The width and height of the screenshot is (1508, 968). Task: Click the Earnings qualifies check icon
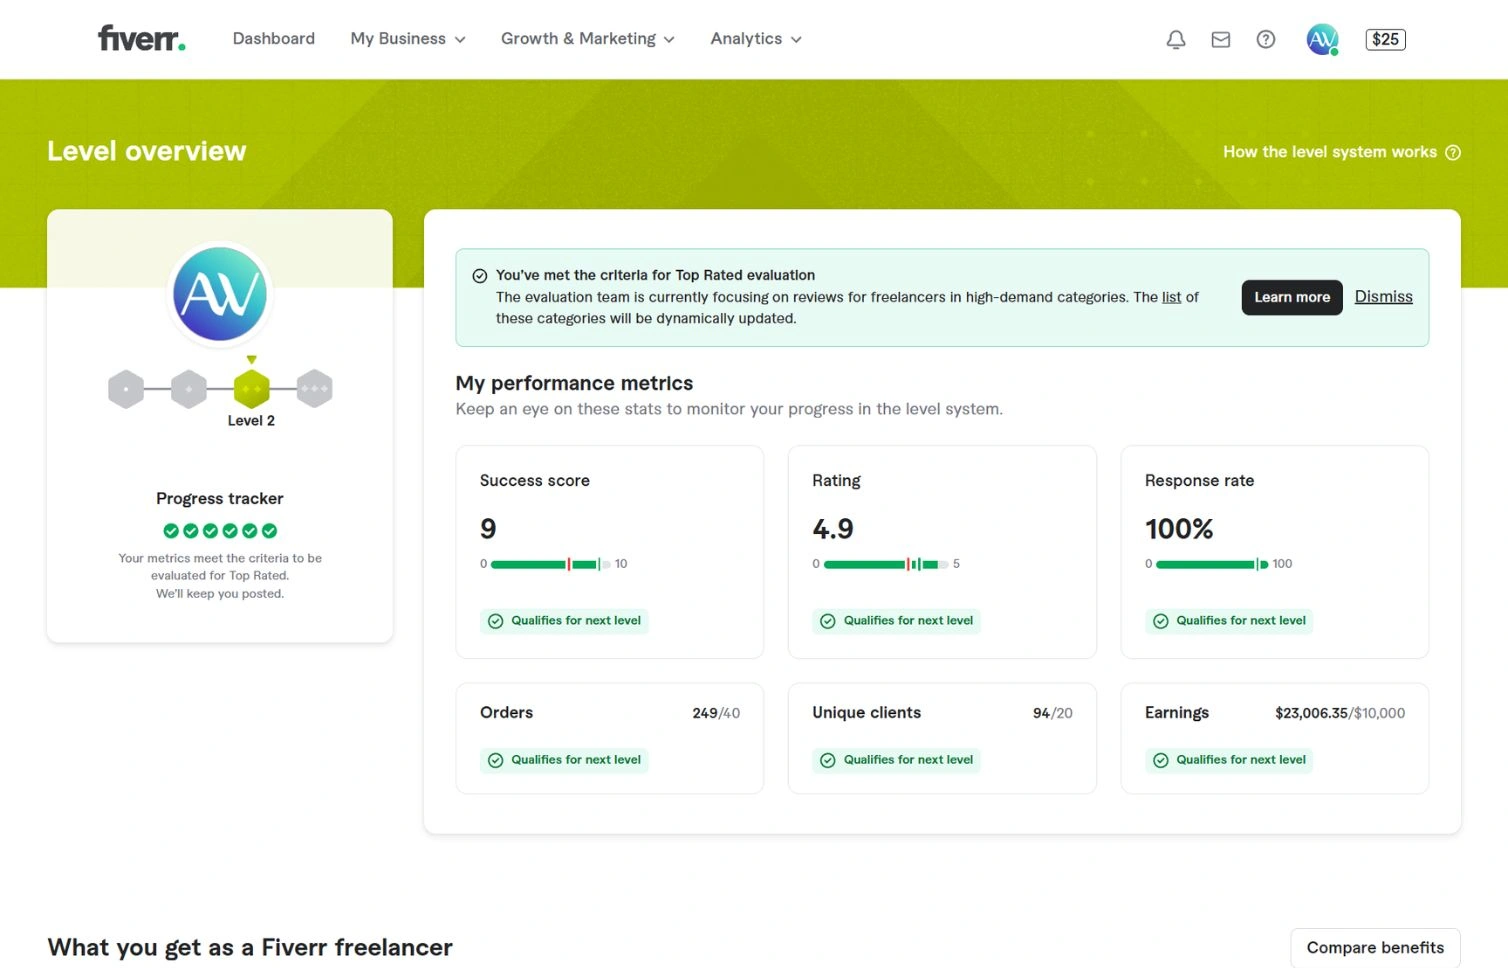click(x=1161, y=760)
